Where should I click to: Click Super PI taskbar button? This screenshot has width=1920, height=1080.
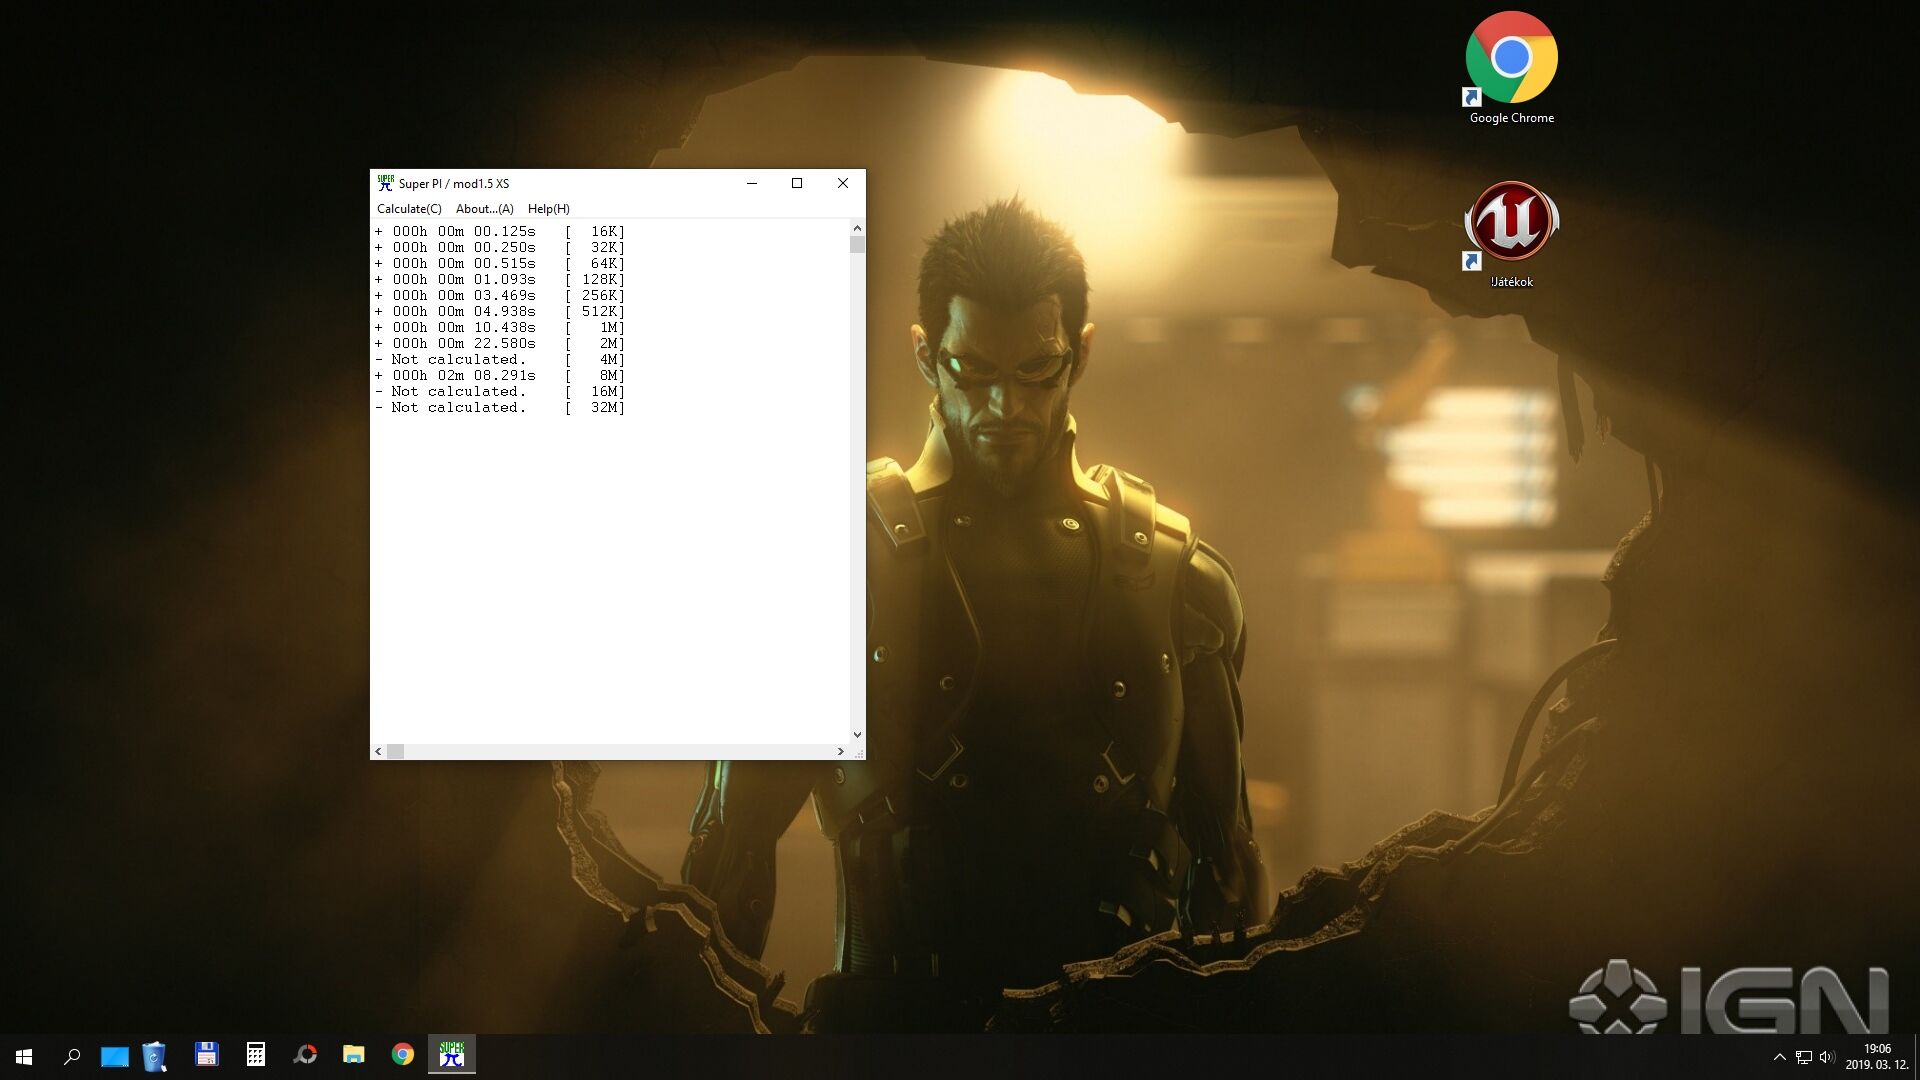(452, 1055)
